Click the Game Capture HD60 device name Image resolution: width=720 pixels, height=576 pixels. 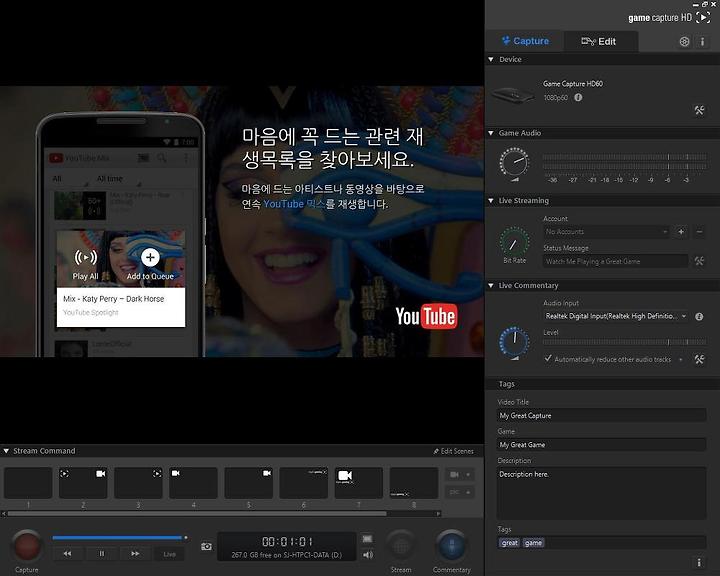pos(573,84)
